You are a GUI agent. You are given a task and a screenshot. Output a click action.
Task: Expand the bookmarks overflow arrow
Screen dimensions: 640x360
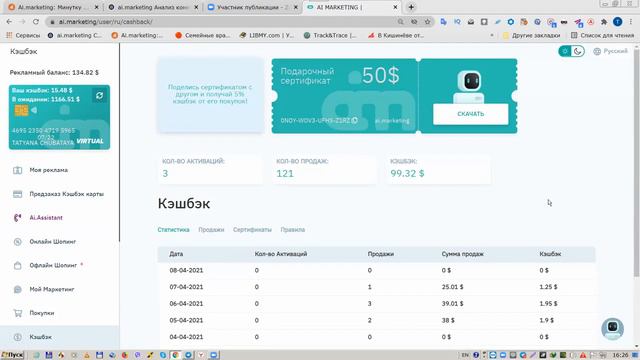click(492, 36)
